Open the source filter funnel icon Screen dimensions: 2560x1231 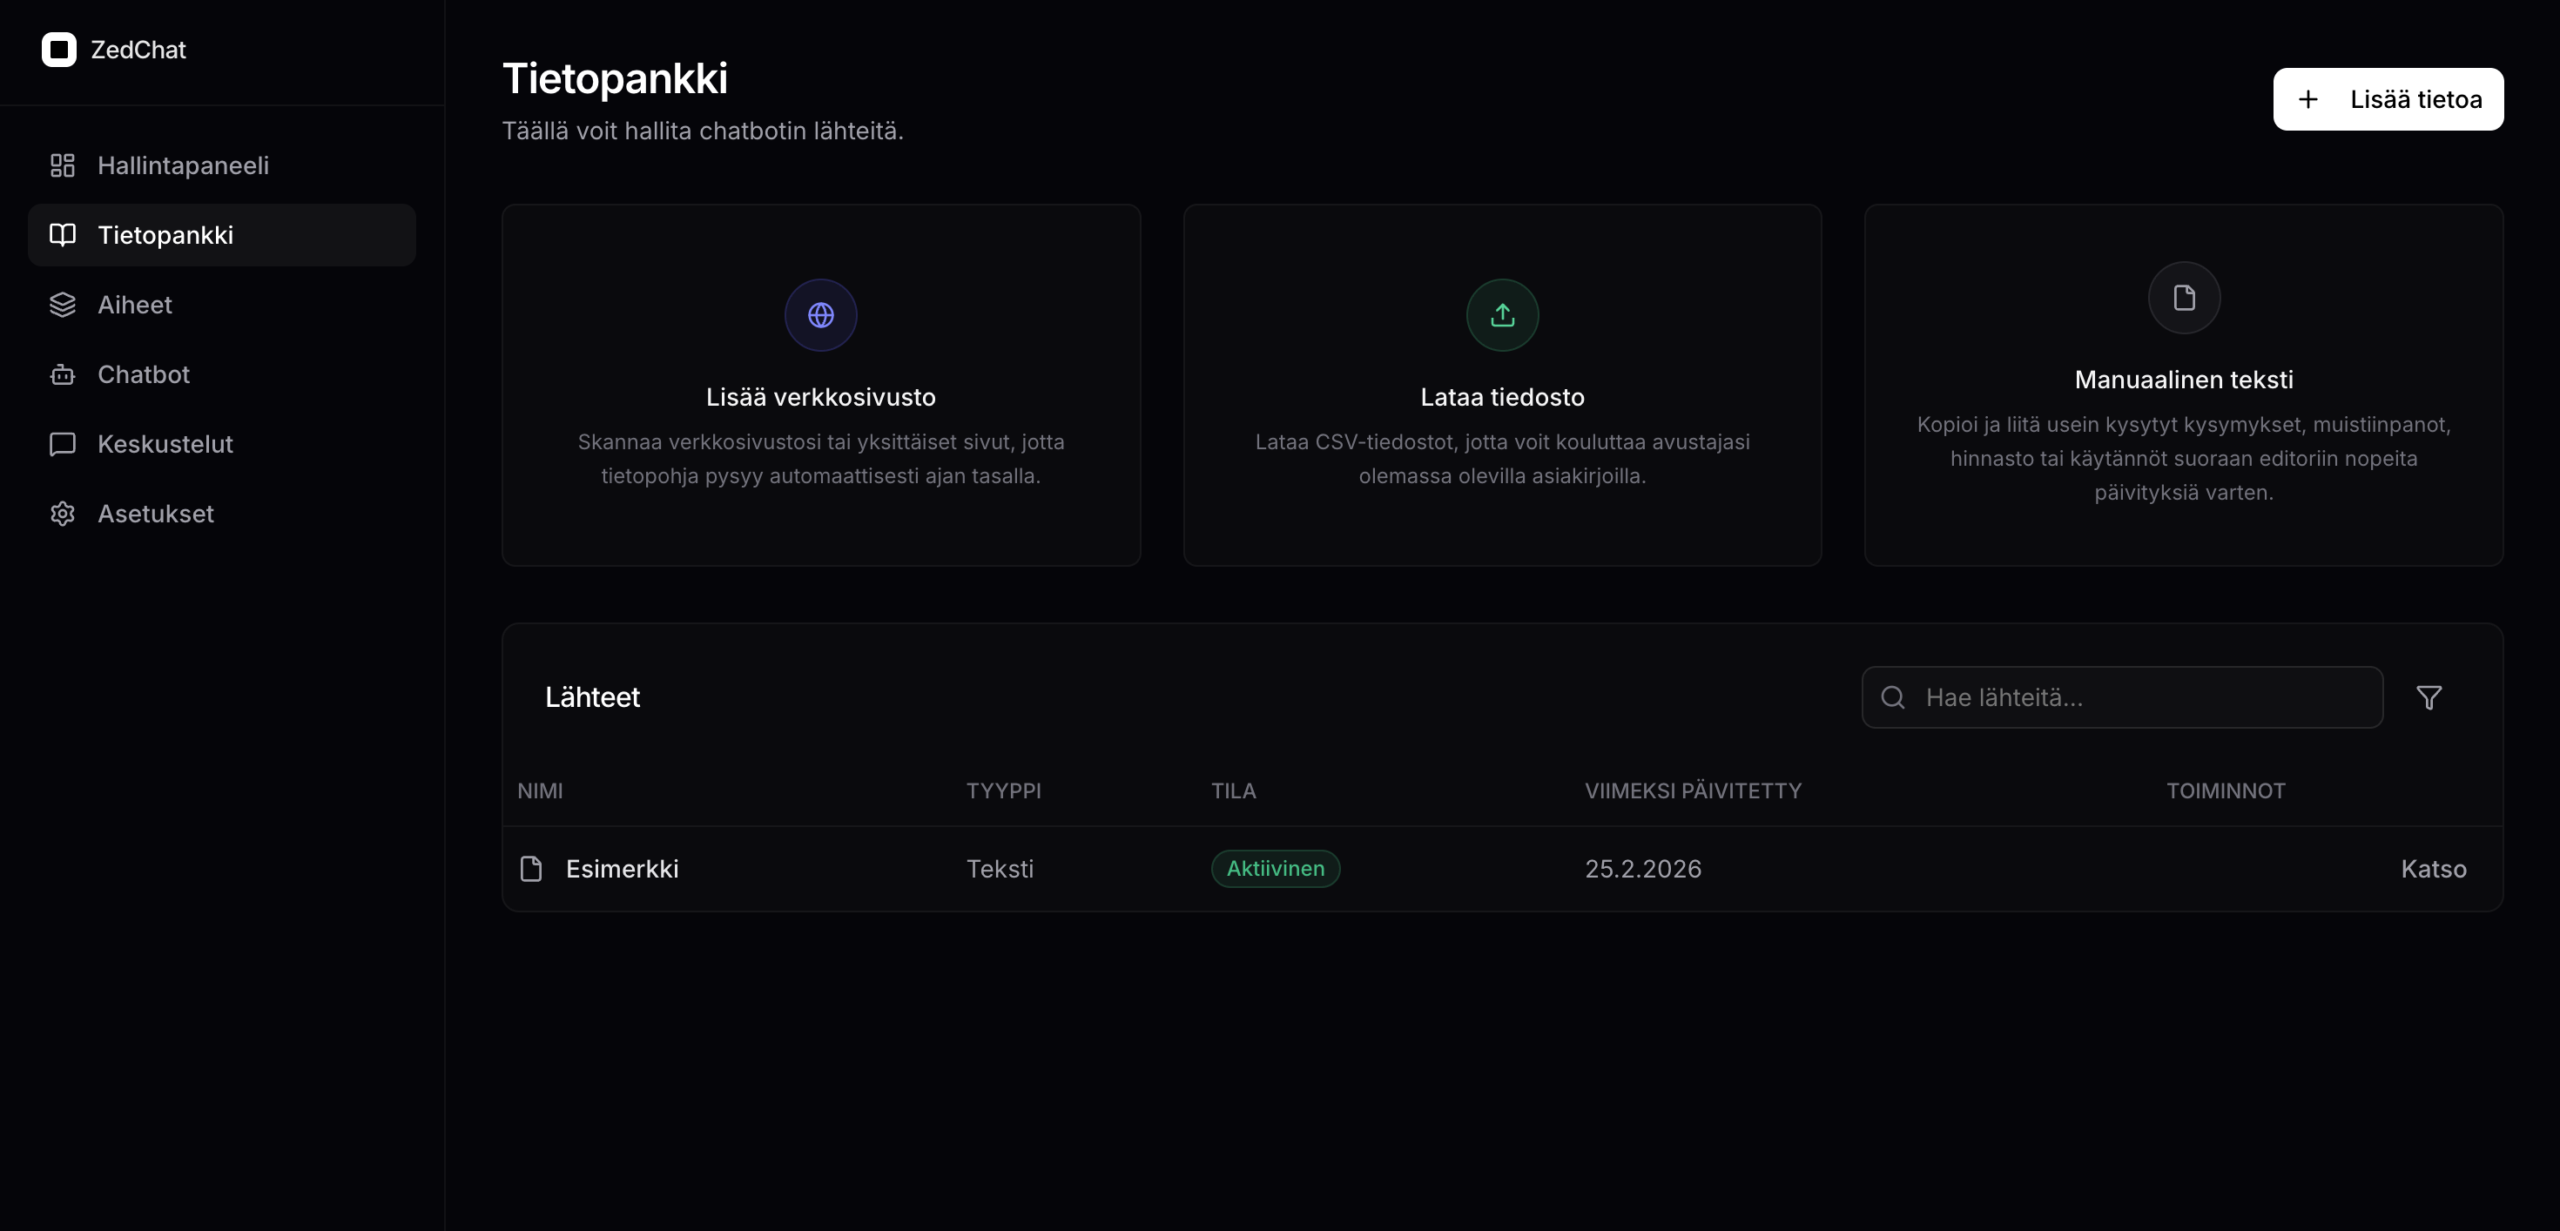click(x=2429, y=697)
